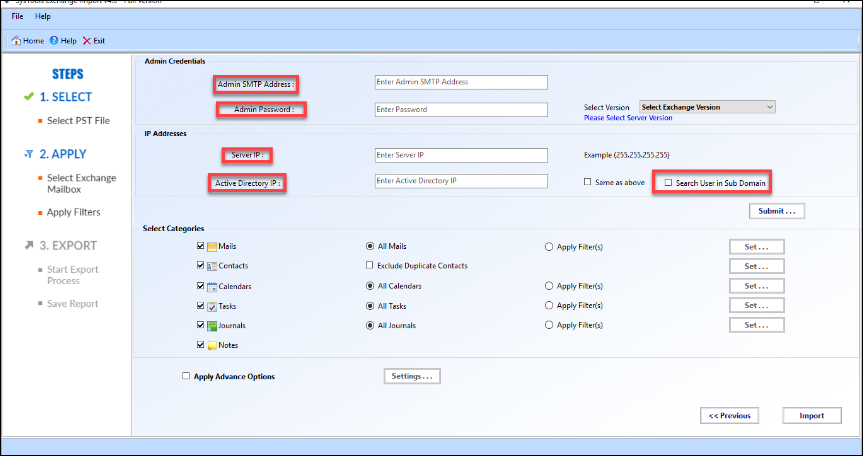Viewport: 863px width, 456px height.
Task: Tick Apply Advance Options checkbox
Action: coord(186,376)
